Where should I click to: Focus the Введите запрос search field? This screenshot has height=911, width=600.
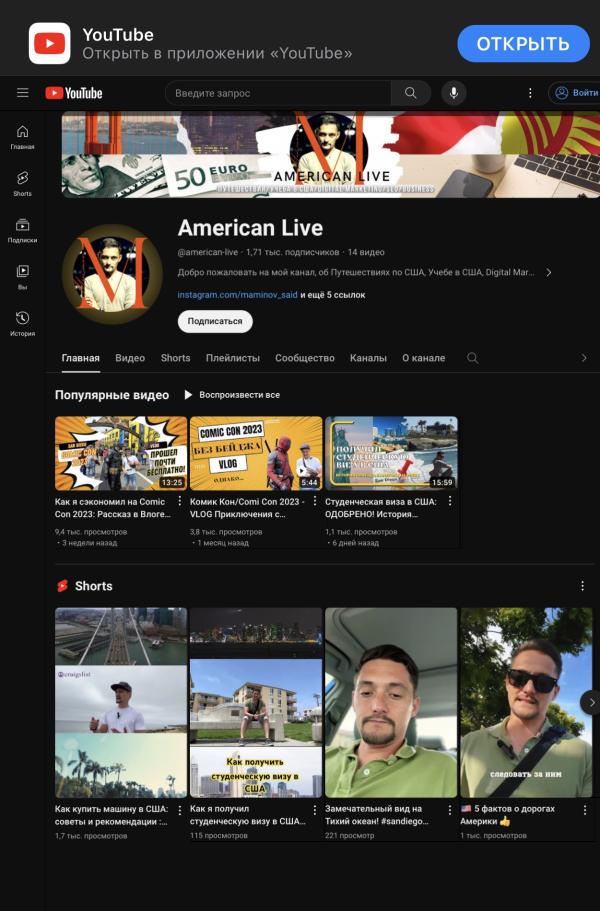pos(278,93)
